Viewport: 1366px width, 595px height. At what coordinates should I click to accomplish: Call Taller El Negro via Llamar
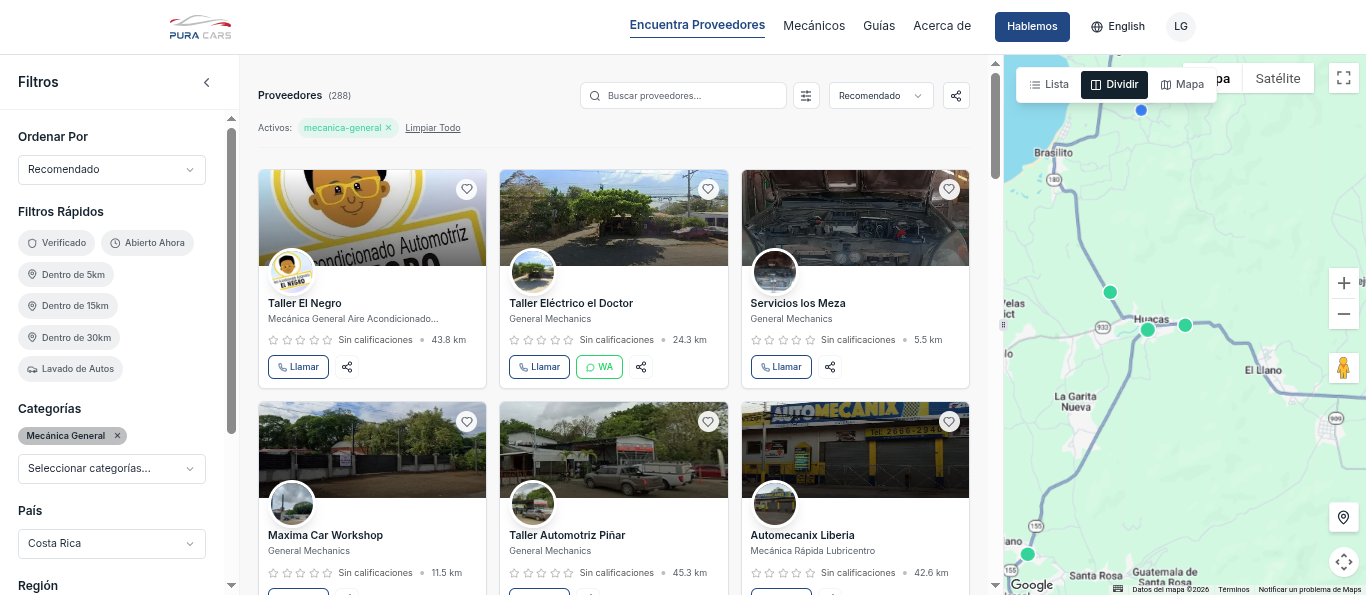click(298, 367)
